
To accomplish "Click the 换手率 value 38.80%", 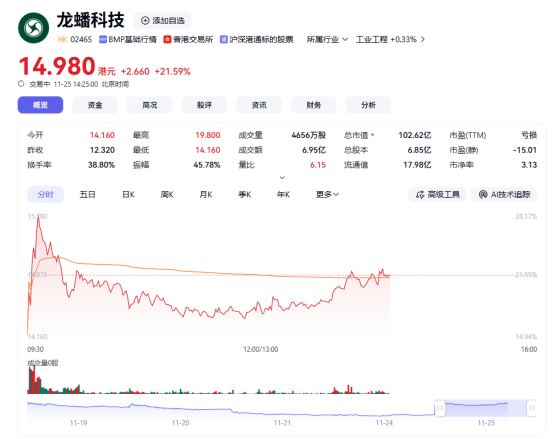I will coord(101,165).
